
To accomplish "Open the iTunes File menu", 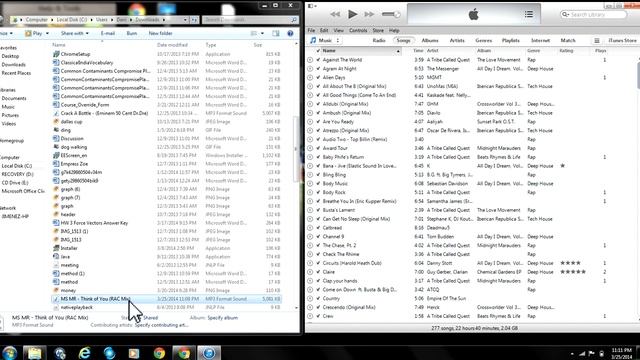I will tap(311, 31).
